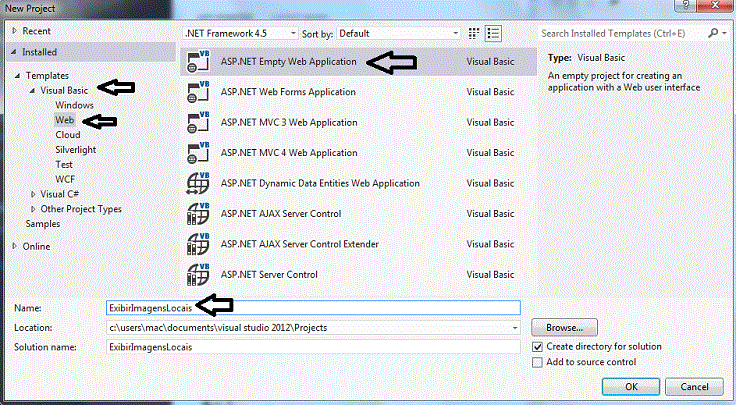
Task: Click the Browse... button
Action: coord(564,328)
